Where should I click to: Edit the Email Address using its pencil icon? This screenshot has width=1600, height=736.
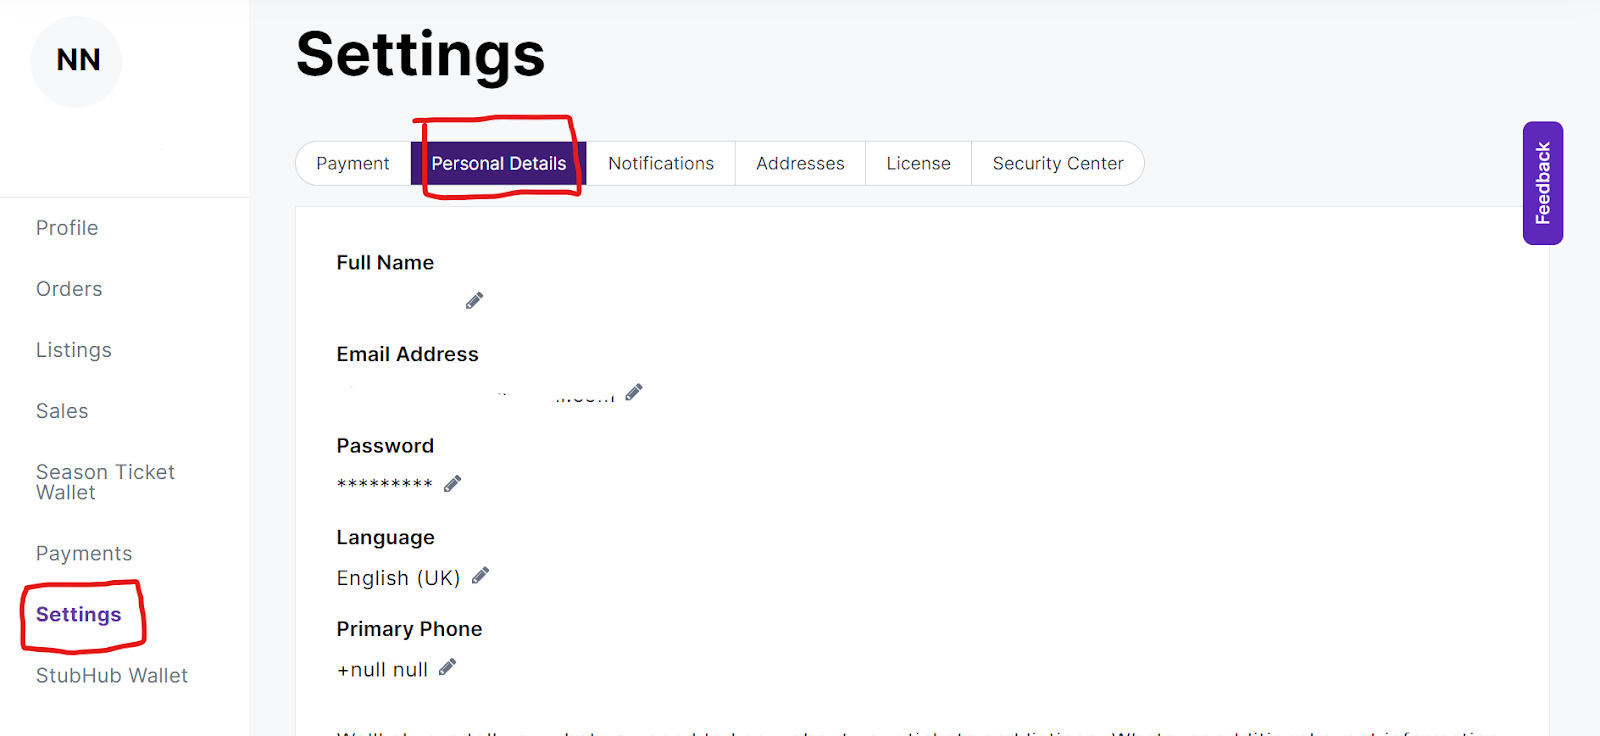pos(634,392)
